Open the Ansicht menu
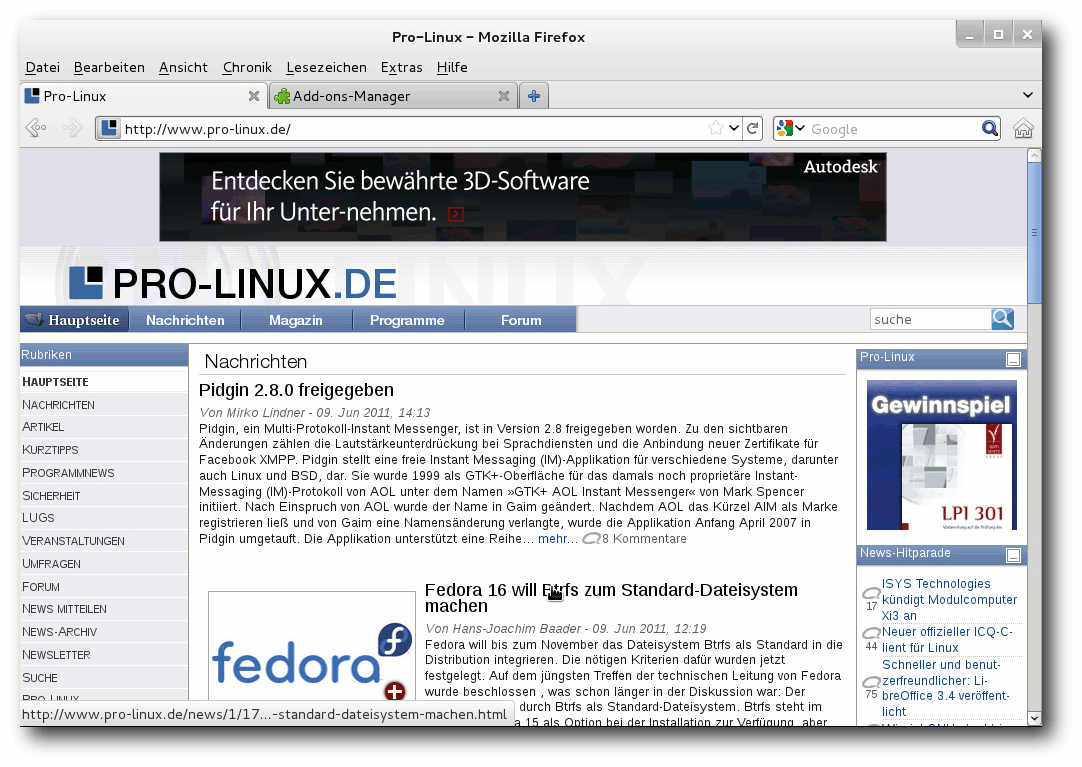1082x767 pixels. click(x=183, y=67)
